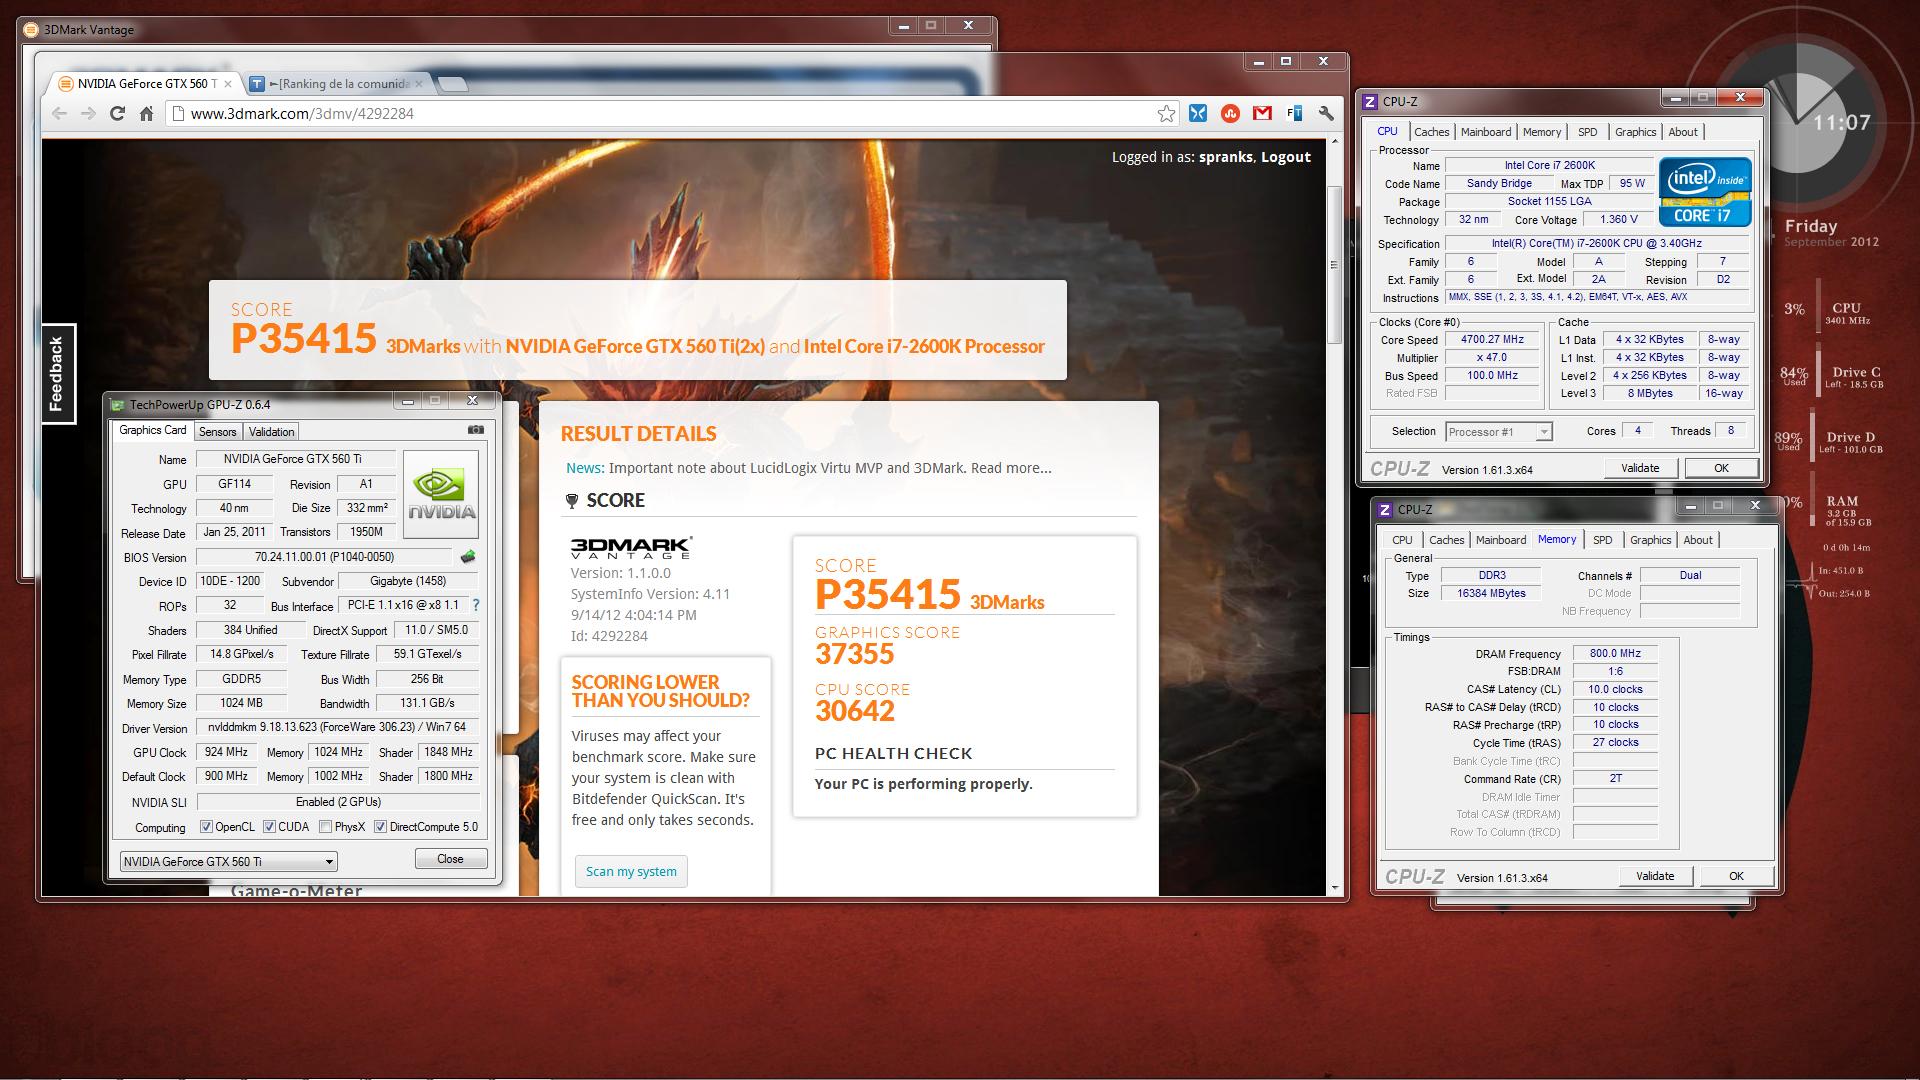Click the RAM usage gadget
1920x1080 pixels.
pos(1833,509)
